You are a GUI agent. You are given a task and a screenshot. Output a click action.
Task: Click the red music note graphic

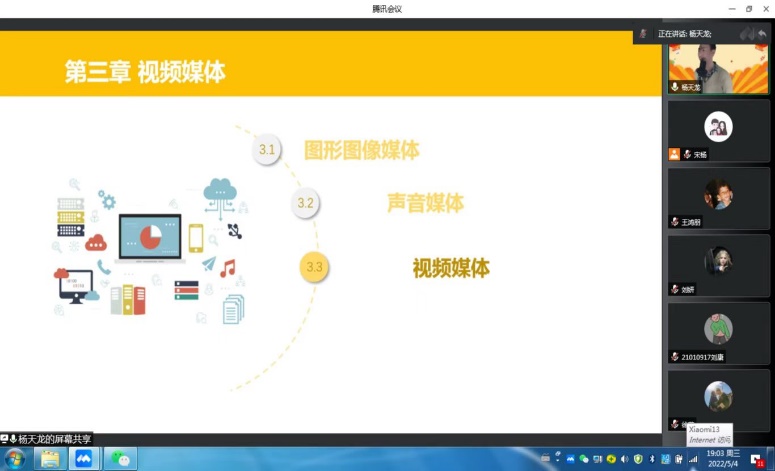228,268
